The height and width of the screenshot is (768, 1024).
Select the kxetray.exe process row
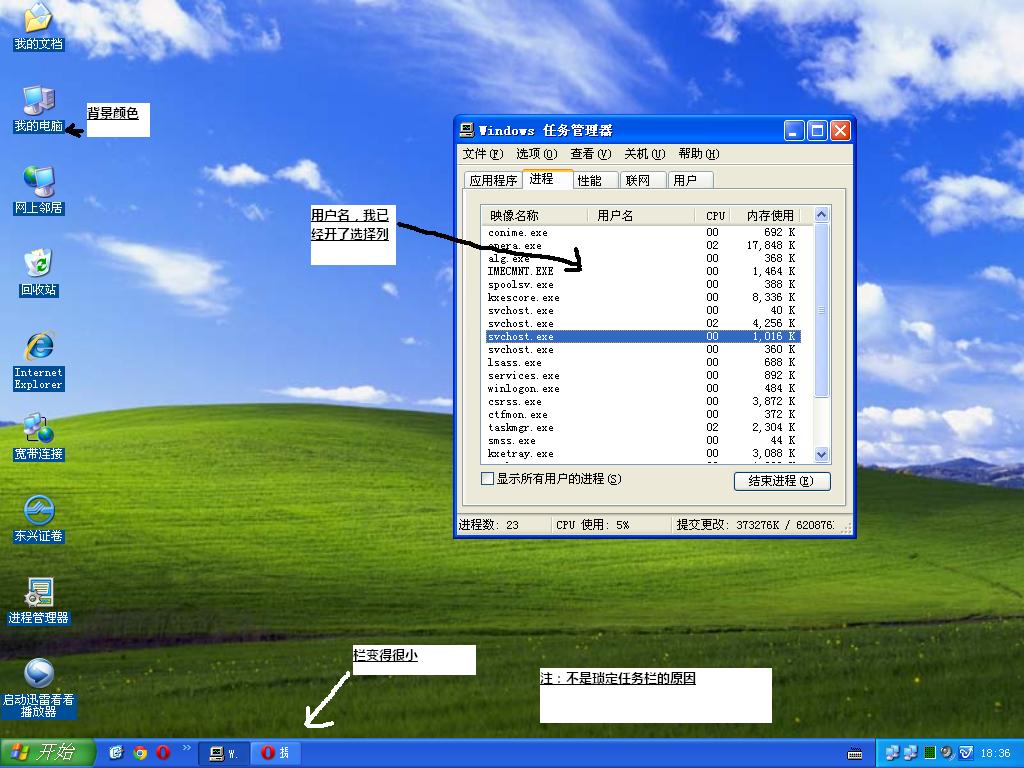(x=643, y=453)
